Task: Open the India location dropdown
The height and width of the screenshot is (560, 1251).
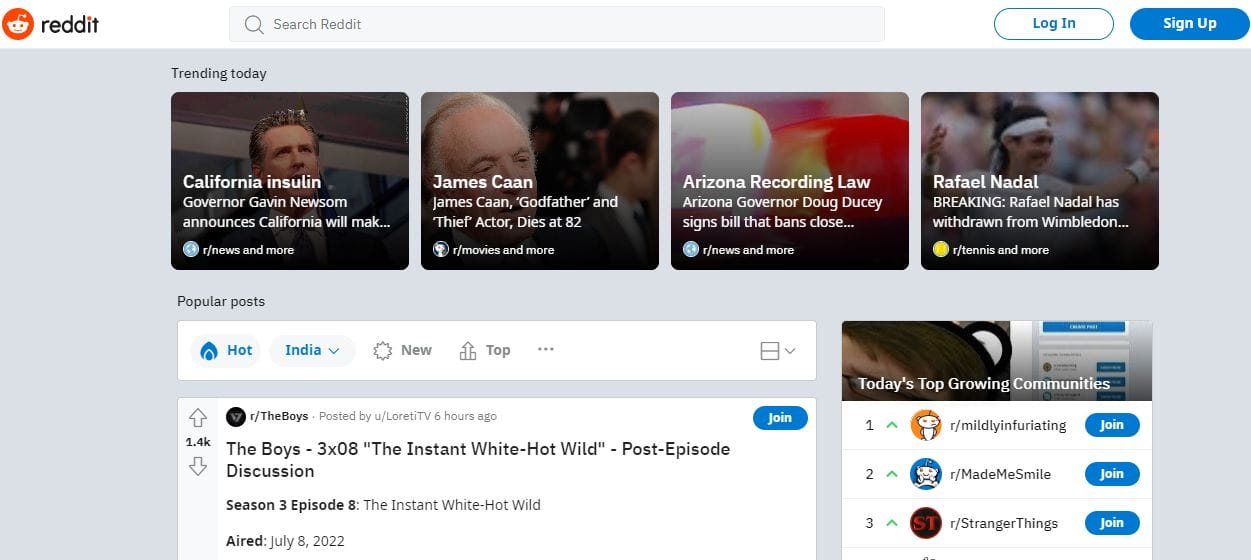Action: (312, 351)
